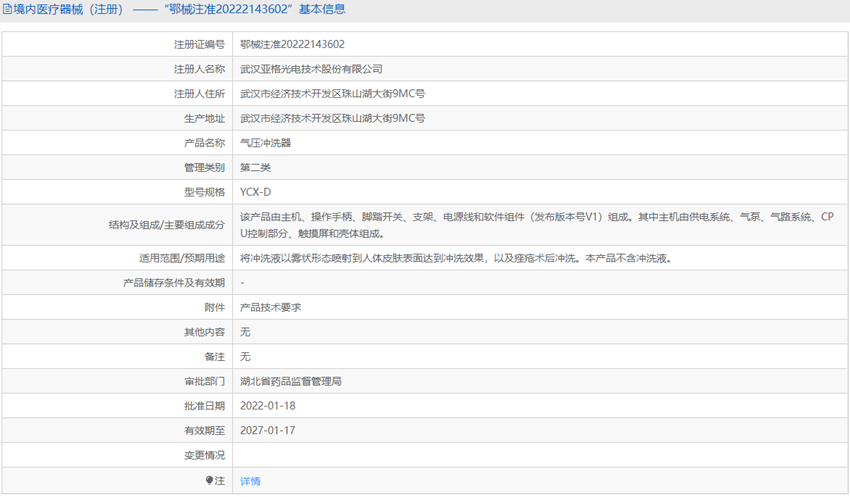
Task: Click the 附件 label
Action: point(215,307)
